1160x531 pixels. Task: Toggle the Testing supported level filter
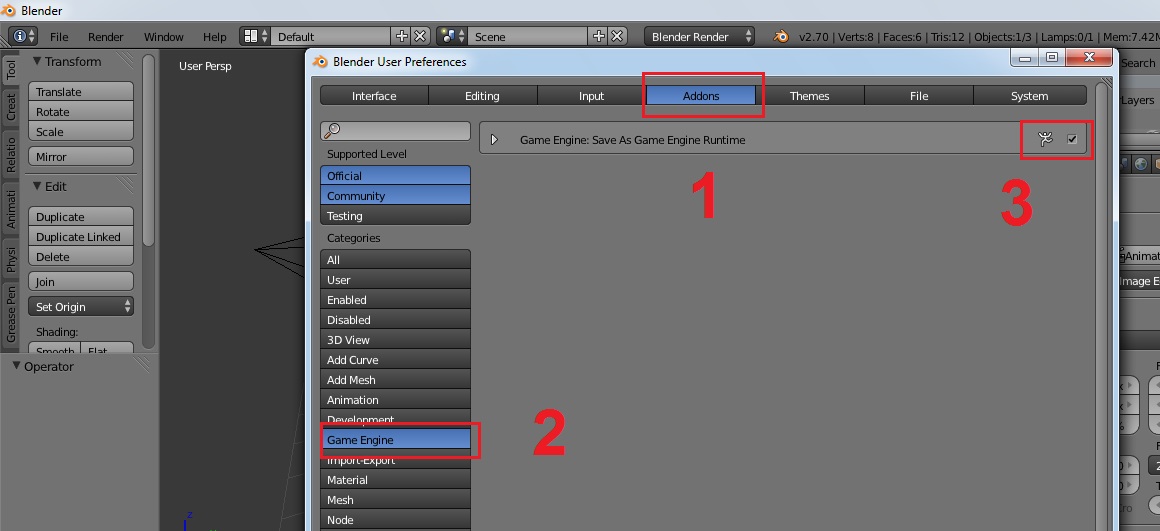coord(395,216)
